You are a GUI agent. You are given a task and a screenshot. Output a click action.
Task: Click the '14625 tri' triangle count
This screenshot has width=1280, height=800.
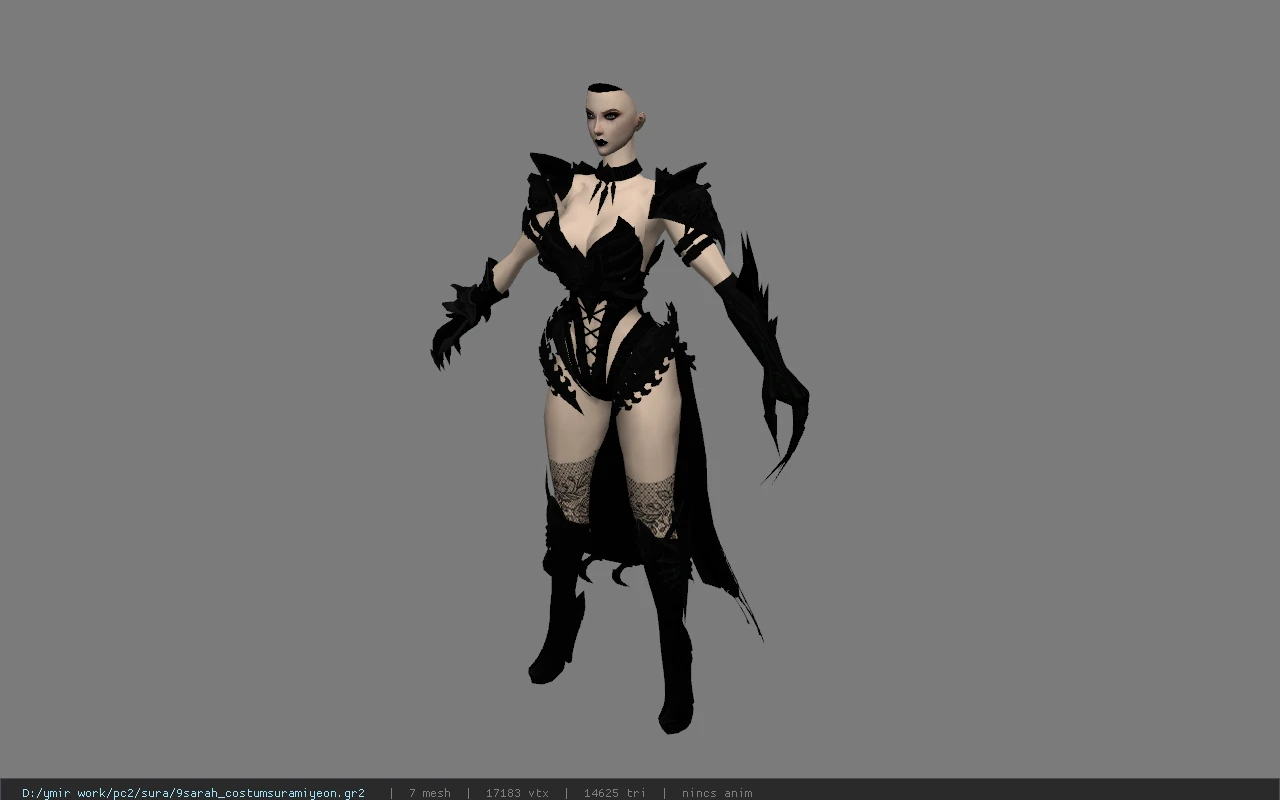(x=614, y=793)
